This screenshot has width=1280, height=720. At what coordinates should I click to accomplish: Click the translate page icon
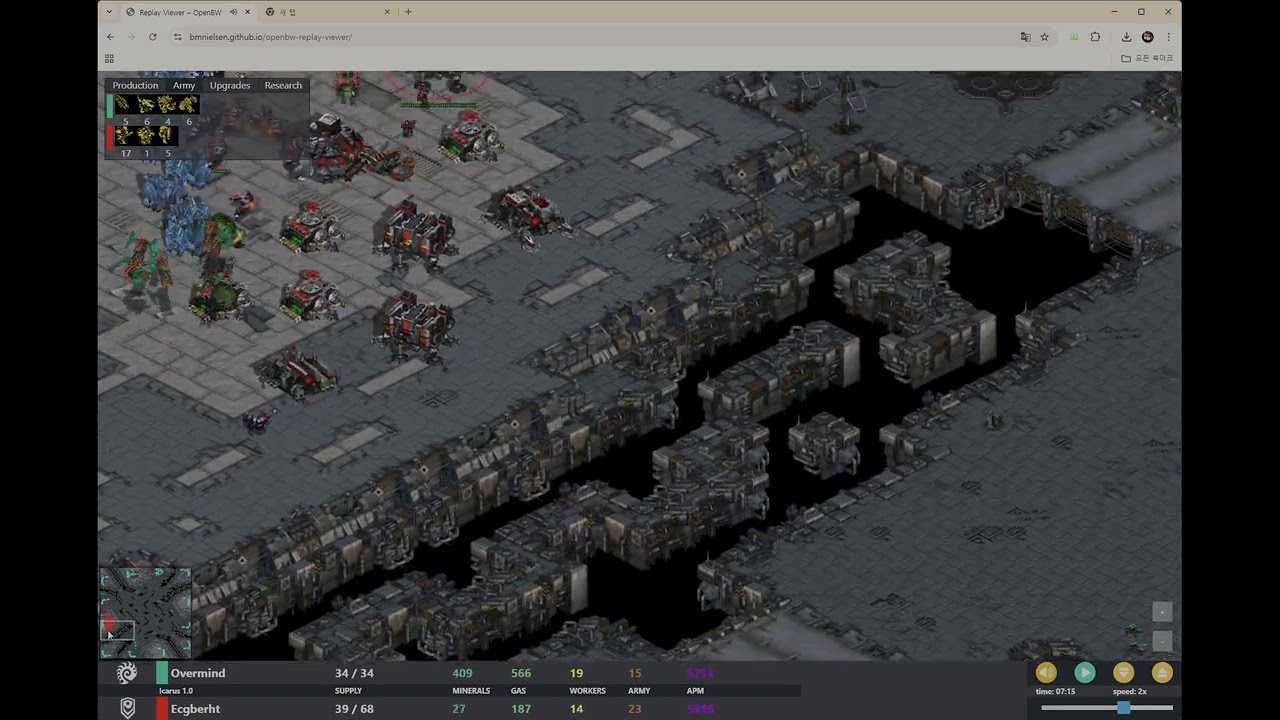pos(1025,37)
